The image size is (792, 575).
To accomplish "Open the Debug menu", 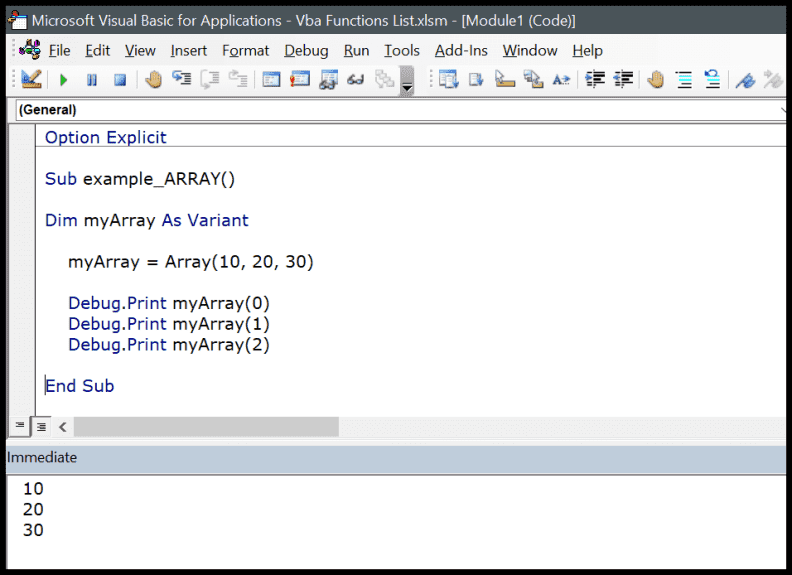I will point(306,50).
